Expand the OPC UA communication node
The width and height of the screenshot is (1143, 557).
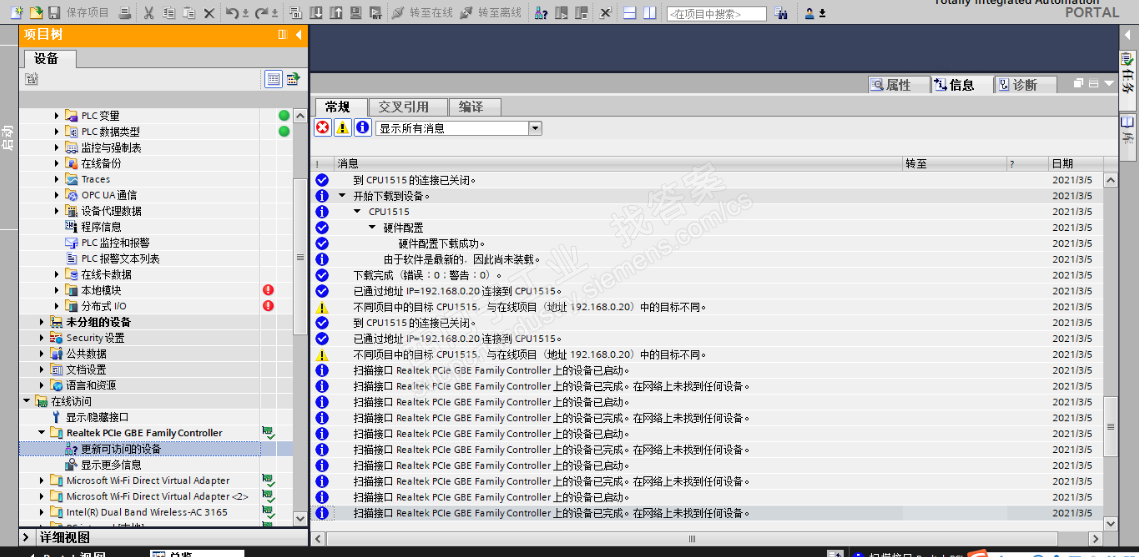coord(57,195)
